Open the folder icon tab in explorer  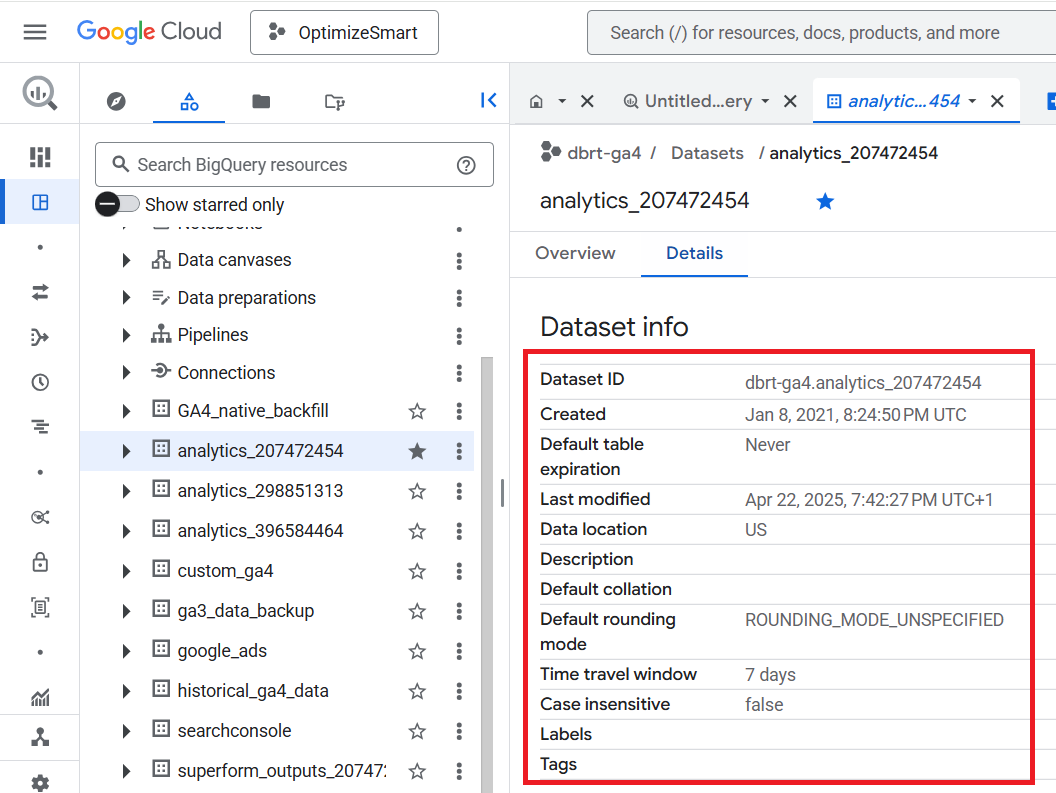tap(261, 101)
